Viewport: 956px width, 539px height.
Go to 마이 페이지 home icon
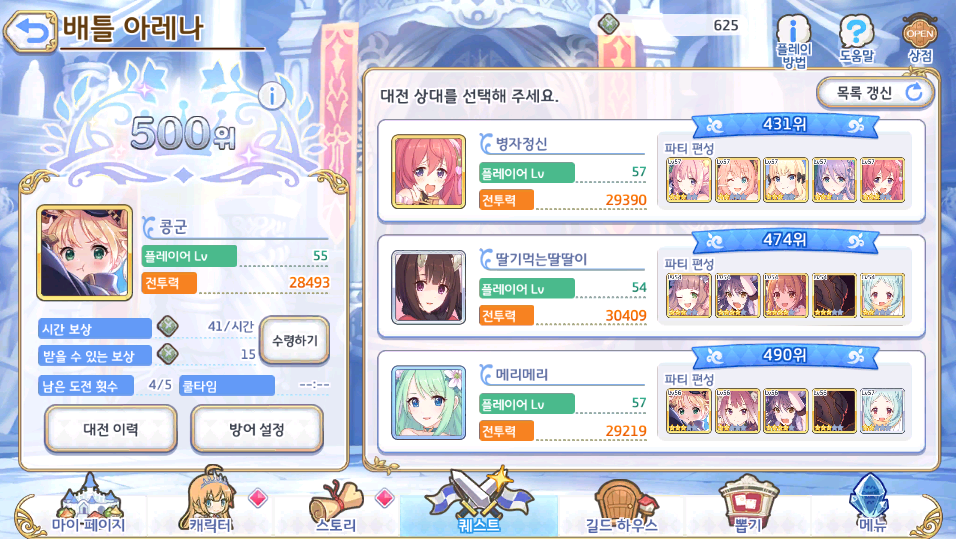(88, 505)
